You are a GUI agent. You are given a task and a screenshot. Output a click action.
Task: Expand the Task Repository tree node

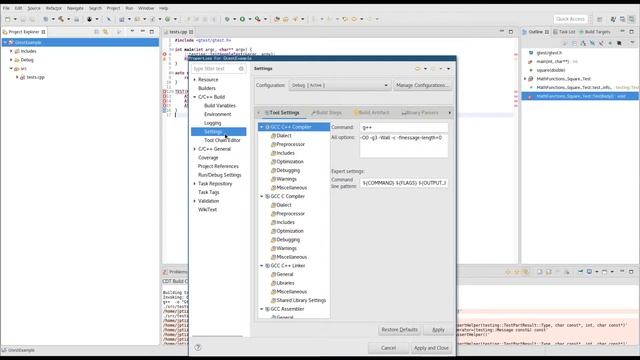tap(195, 184)
